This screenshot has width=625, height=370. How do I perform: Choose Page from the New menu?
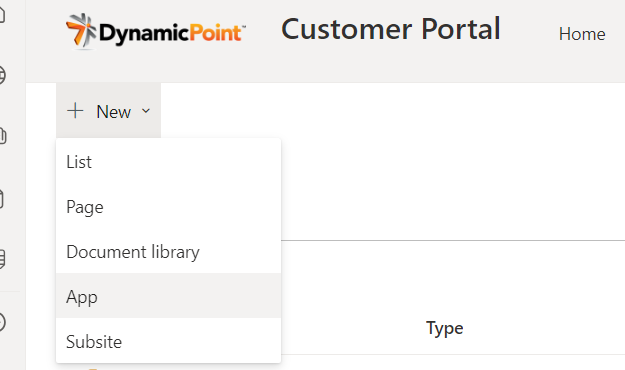pyautogui.click(x=169, y=207)
